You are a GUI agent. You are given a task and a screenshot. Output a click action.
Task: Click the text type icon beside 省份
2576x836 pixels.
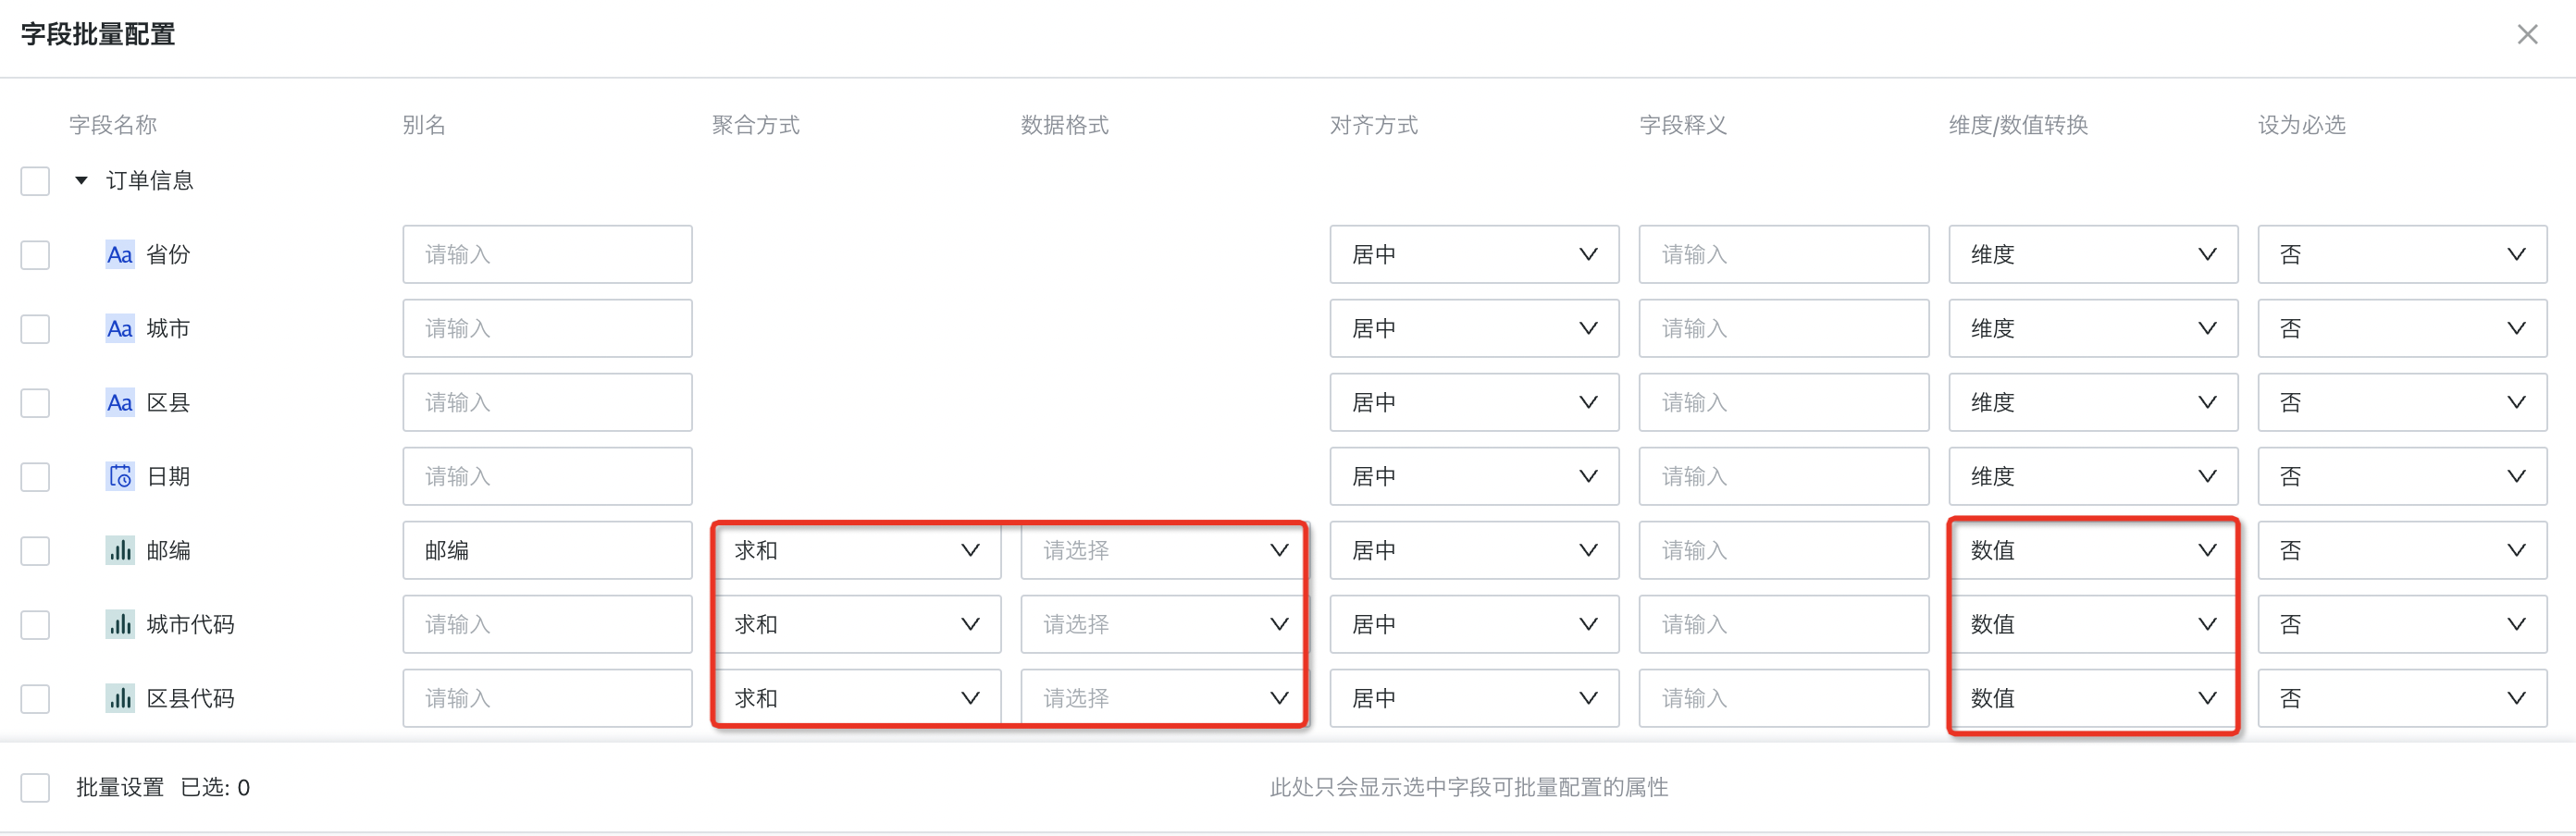click(120, 254)
